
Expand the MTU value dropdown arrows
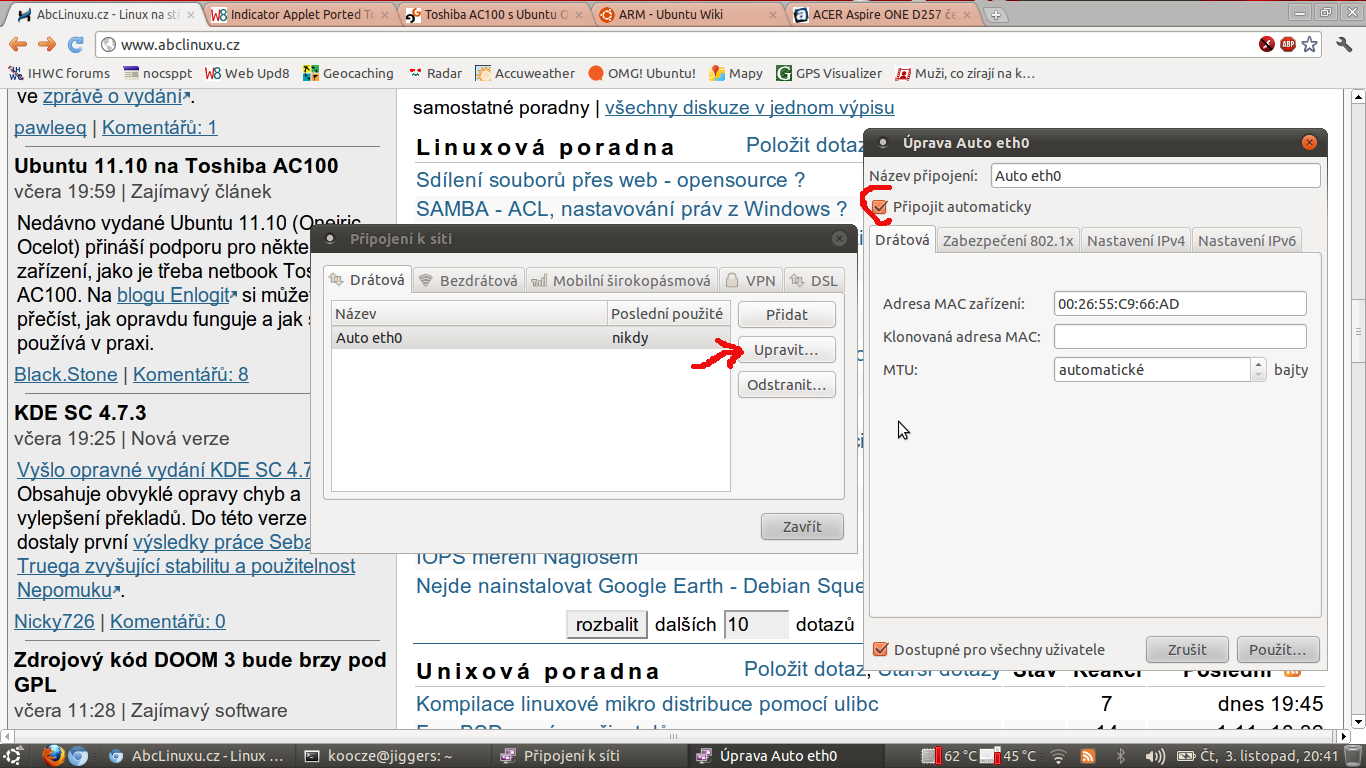click(x=1258, y=369)
